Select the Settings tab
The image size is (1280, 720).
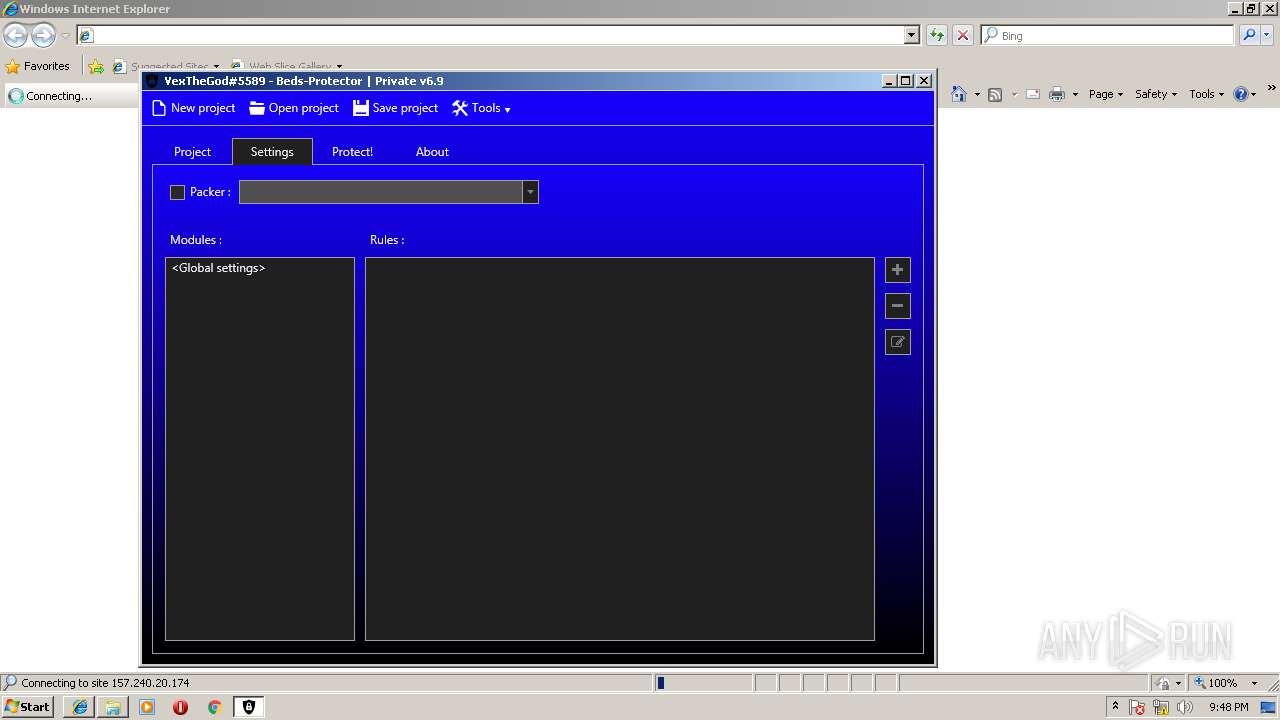(x=272, y=152)
